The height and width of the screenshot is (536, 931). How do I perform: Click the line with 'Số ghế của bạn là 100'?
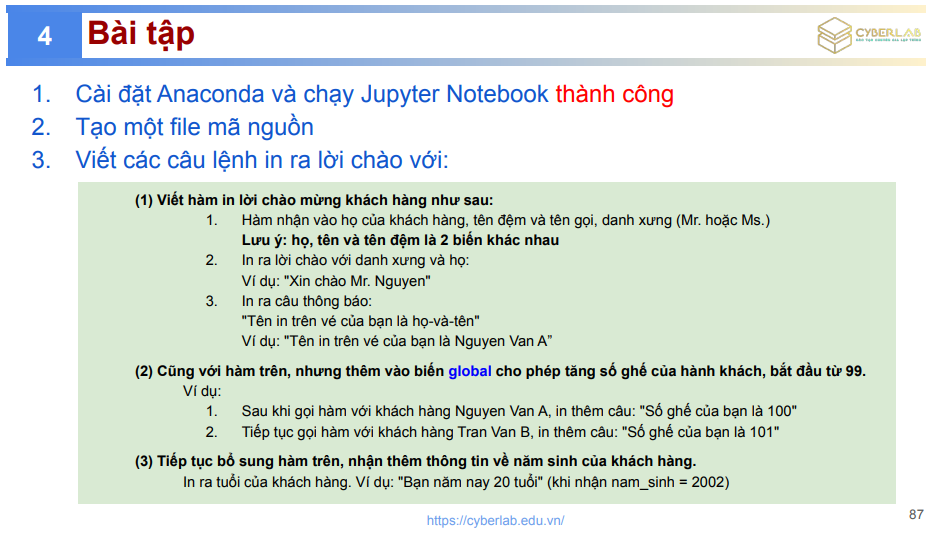click(519, 411)
